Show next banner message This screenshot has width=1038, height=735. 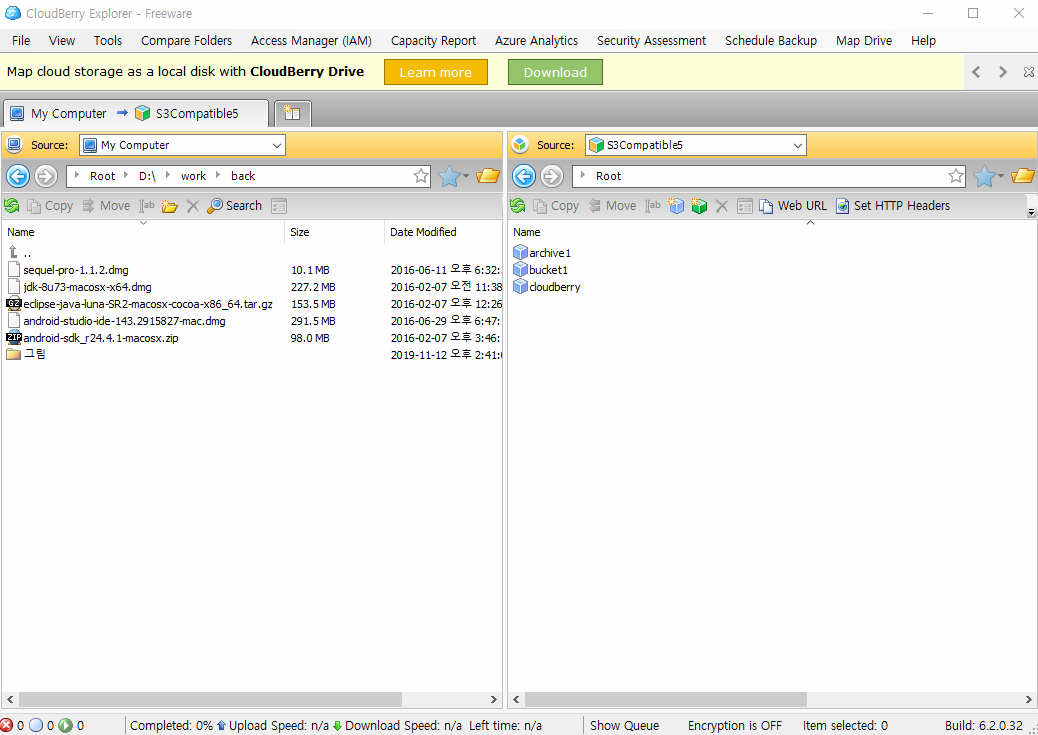tap(1003, 72)
